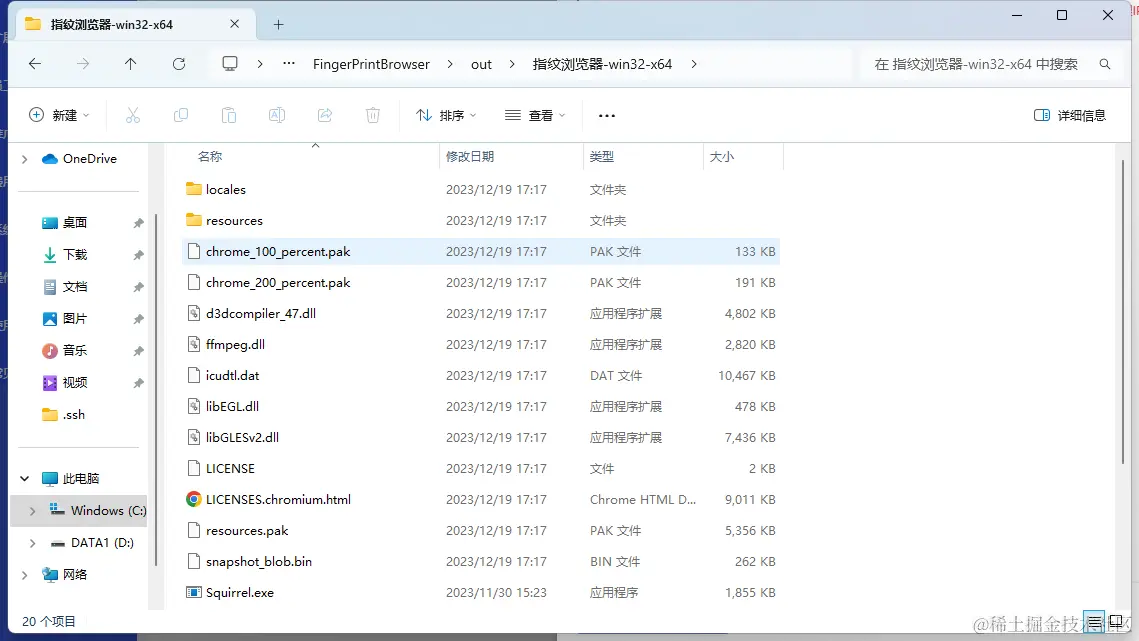Open 视频 in the sidebar
1139x641 pixels.
[74, 382]
